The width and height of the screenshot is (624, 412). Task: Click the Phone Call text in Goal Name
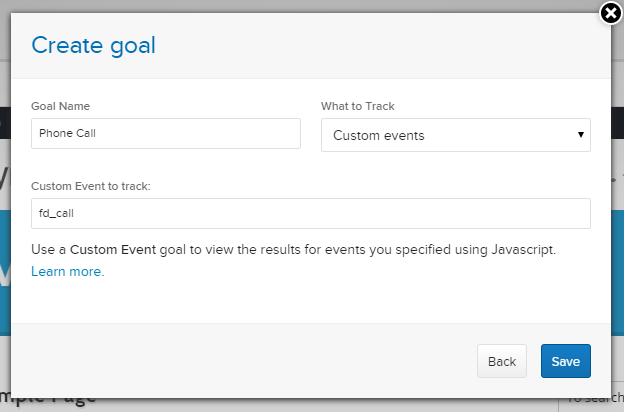(66, 133)
